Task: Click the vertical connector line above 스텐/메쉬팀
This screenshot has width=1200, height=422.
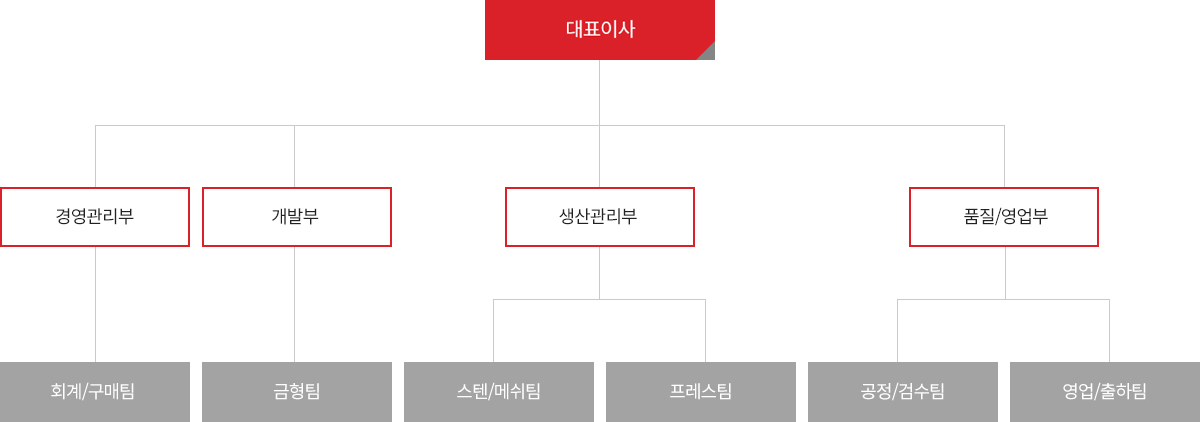Action: pos(493,331)
